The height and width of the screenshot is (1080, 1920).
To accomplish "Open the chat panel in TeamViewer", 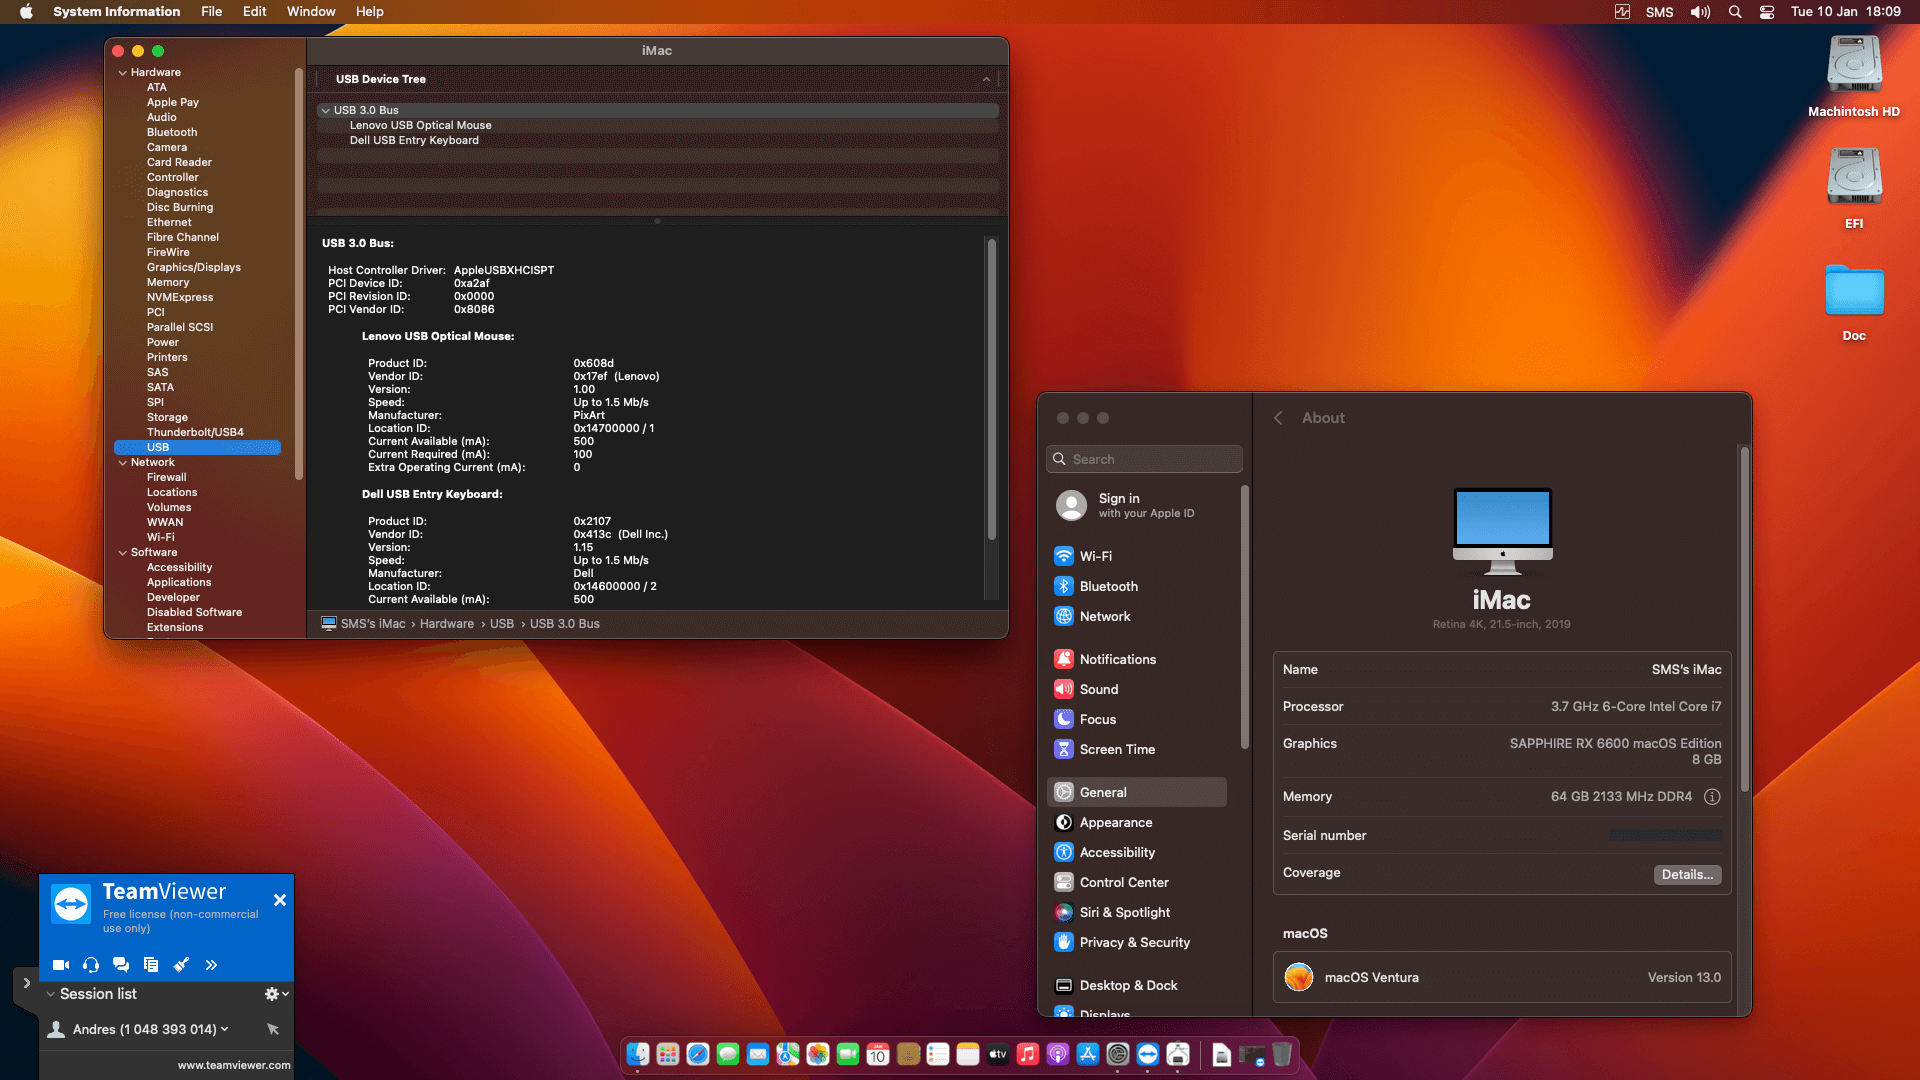I will (x=121, y=965).
